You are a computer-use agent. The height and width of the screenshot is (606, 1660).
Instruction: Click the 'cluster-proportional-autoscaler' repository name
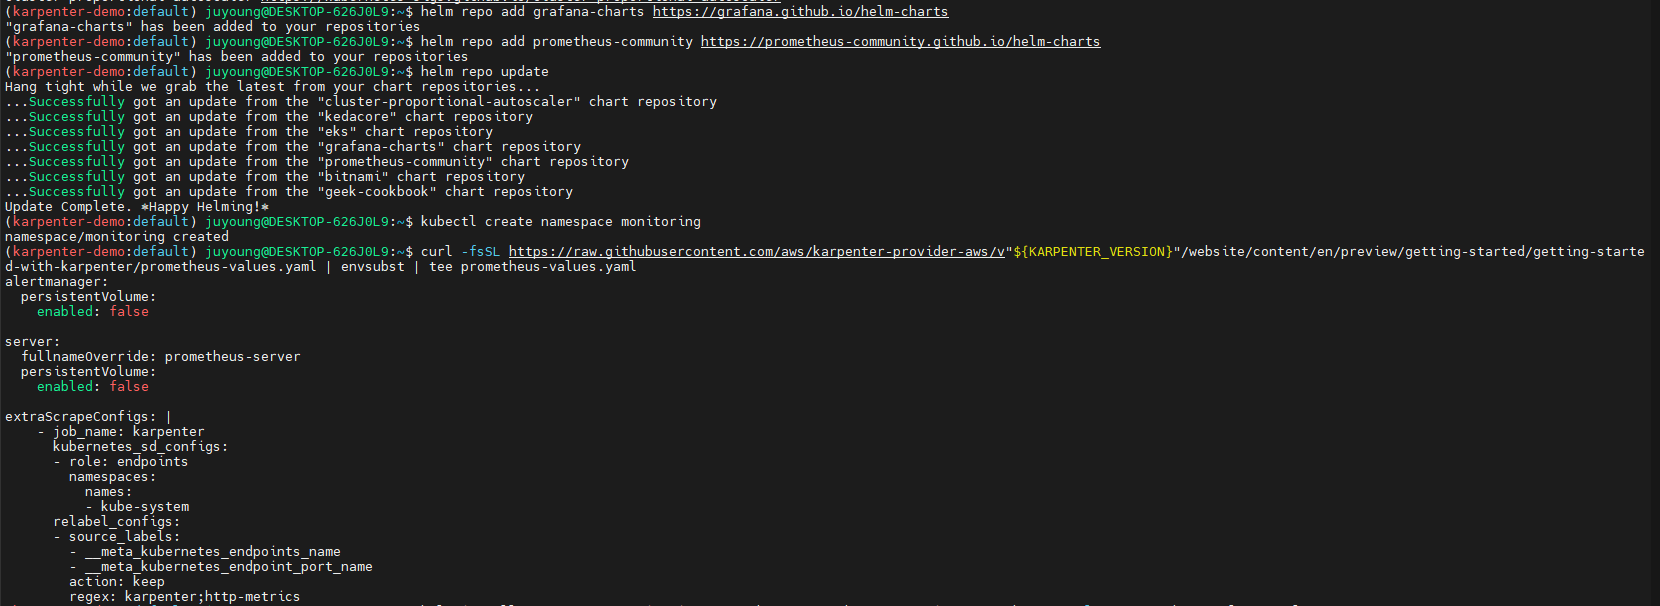tap(448, 102)
